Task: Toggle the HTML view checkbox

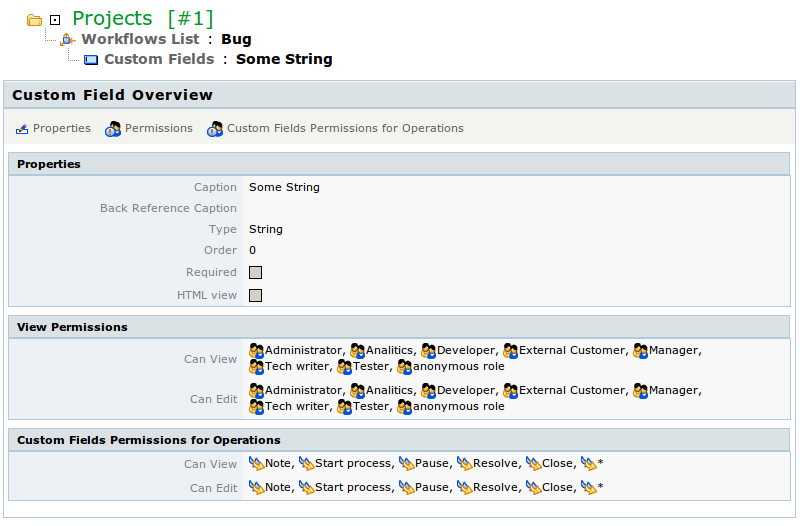Action: (256, 295)
